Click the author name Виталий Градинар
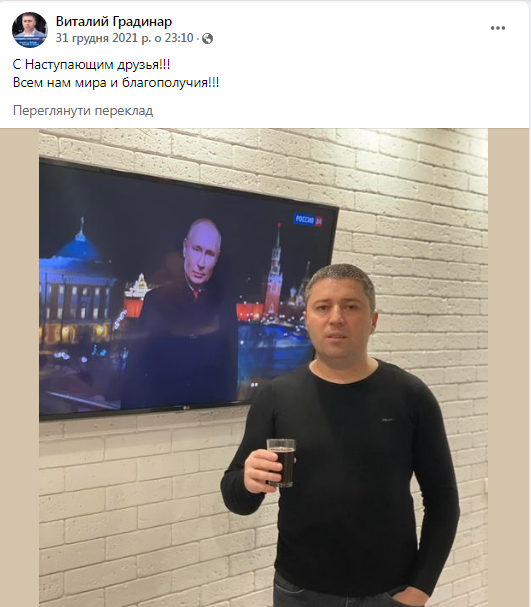The width and height of the screenshot is (531, 607). [x=114, y=21]
